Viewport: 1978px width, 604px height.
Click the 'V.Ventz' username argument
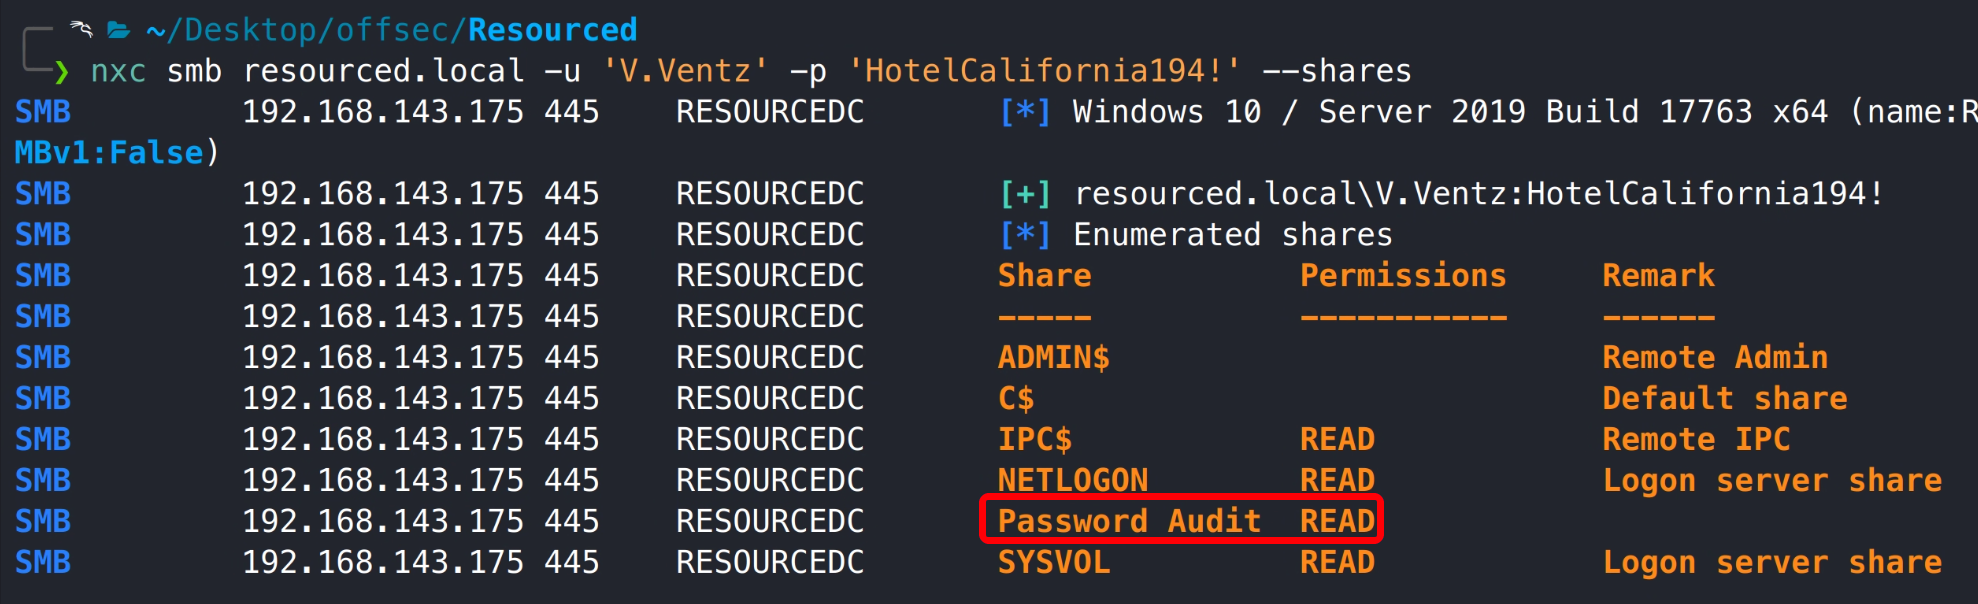[x=686, y=71]
